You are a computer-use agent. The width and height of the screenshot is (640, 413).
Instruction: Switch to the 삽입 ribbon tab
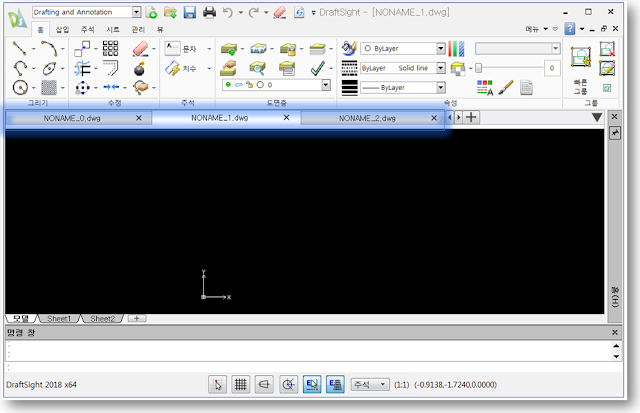point(62,29)
